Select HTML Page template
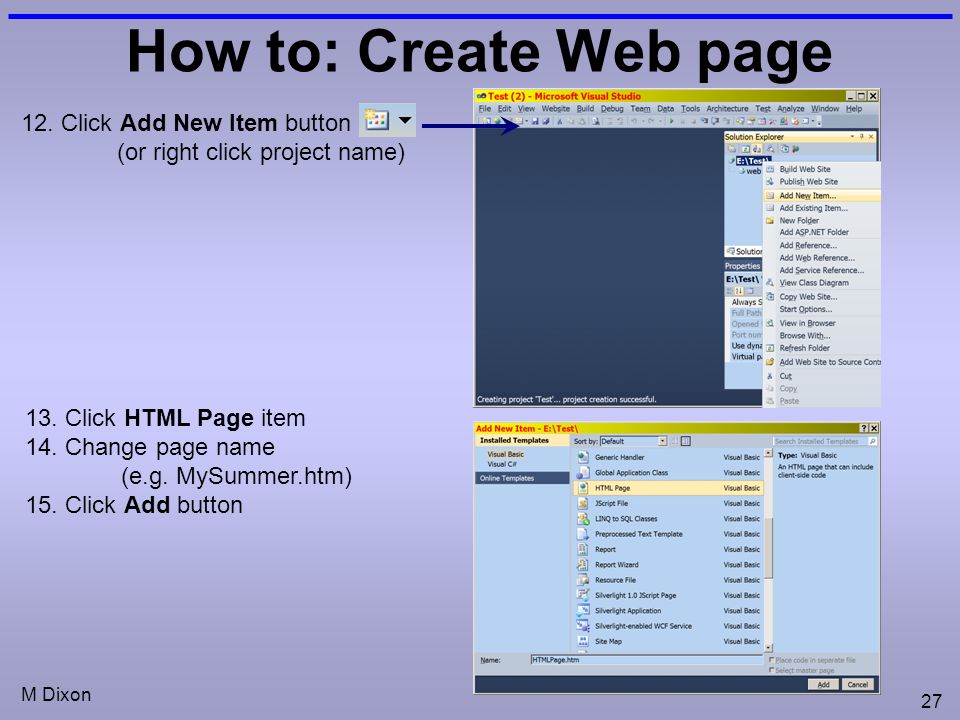This screenshot has height=720, width=960. pos(669,488)
